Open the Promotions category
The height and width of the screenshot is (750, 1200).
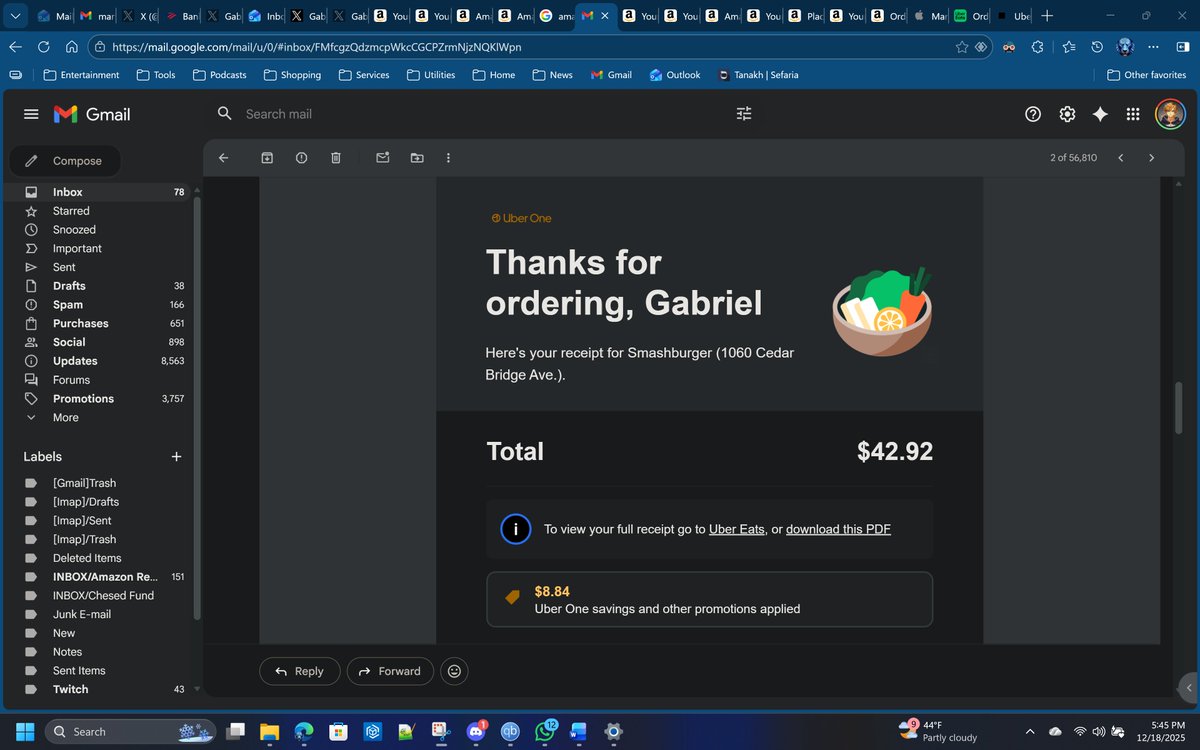[x=96, y=398]
